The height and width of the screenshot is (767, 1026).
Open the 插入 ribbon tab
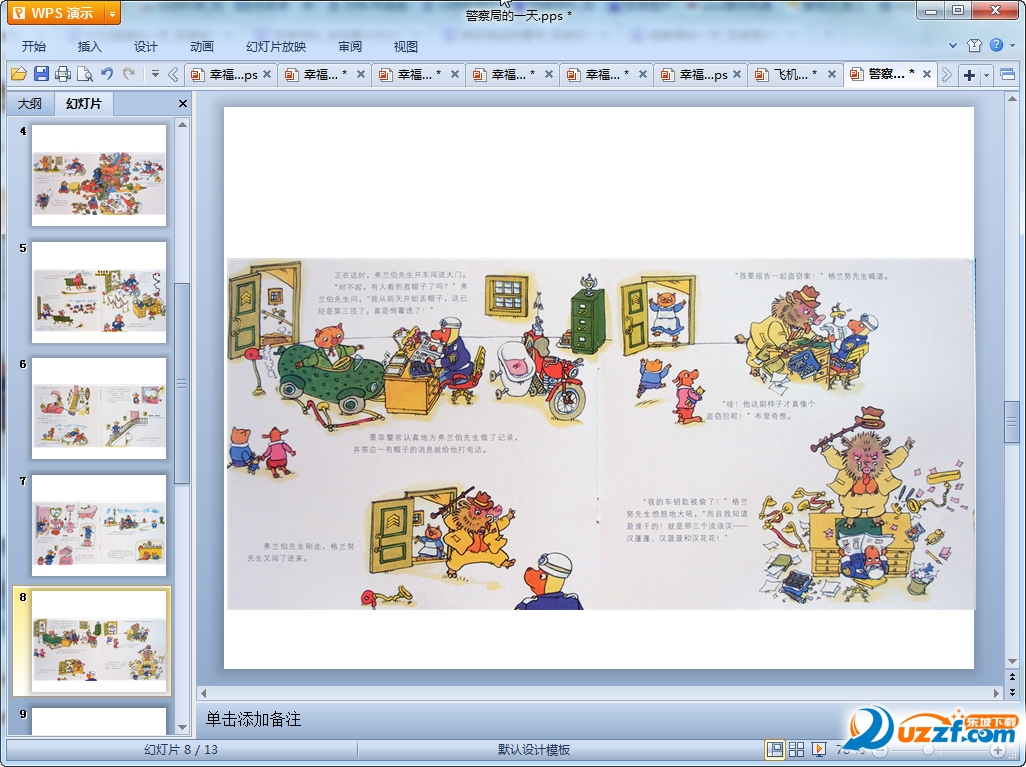(90, 46)
